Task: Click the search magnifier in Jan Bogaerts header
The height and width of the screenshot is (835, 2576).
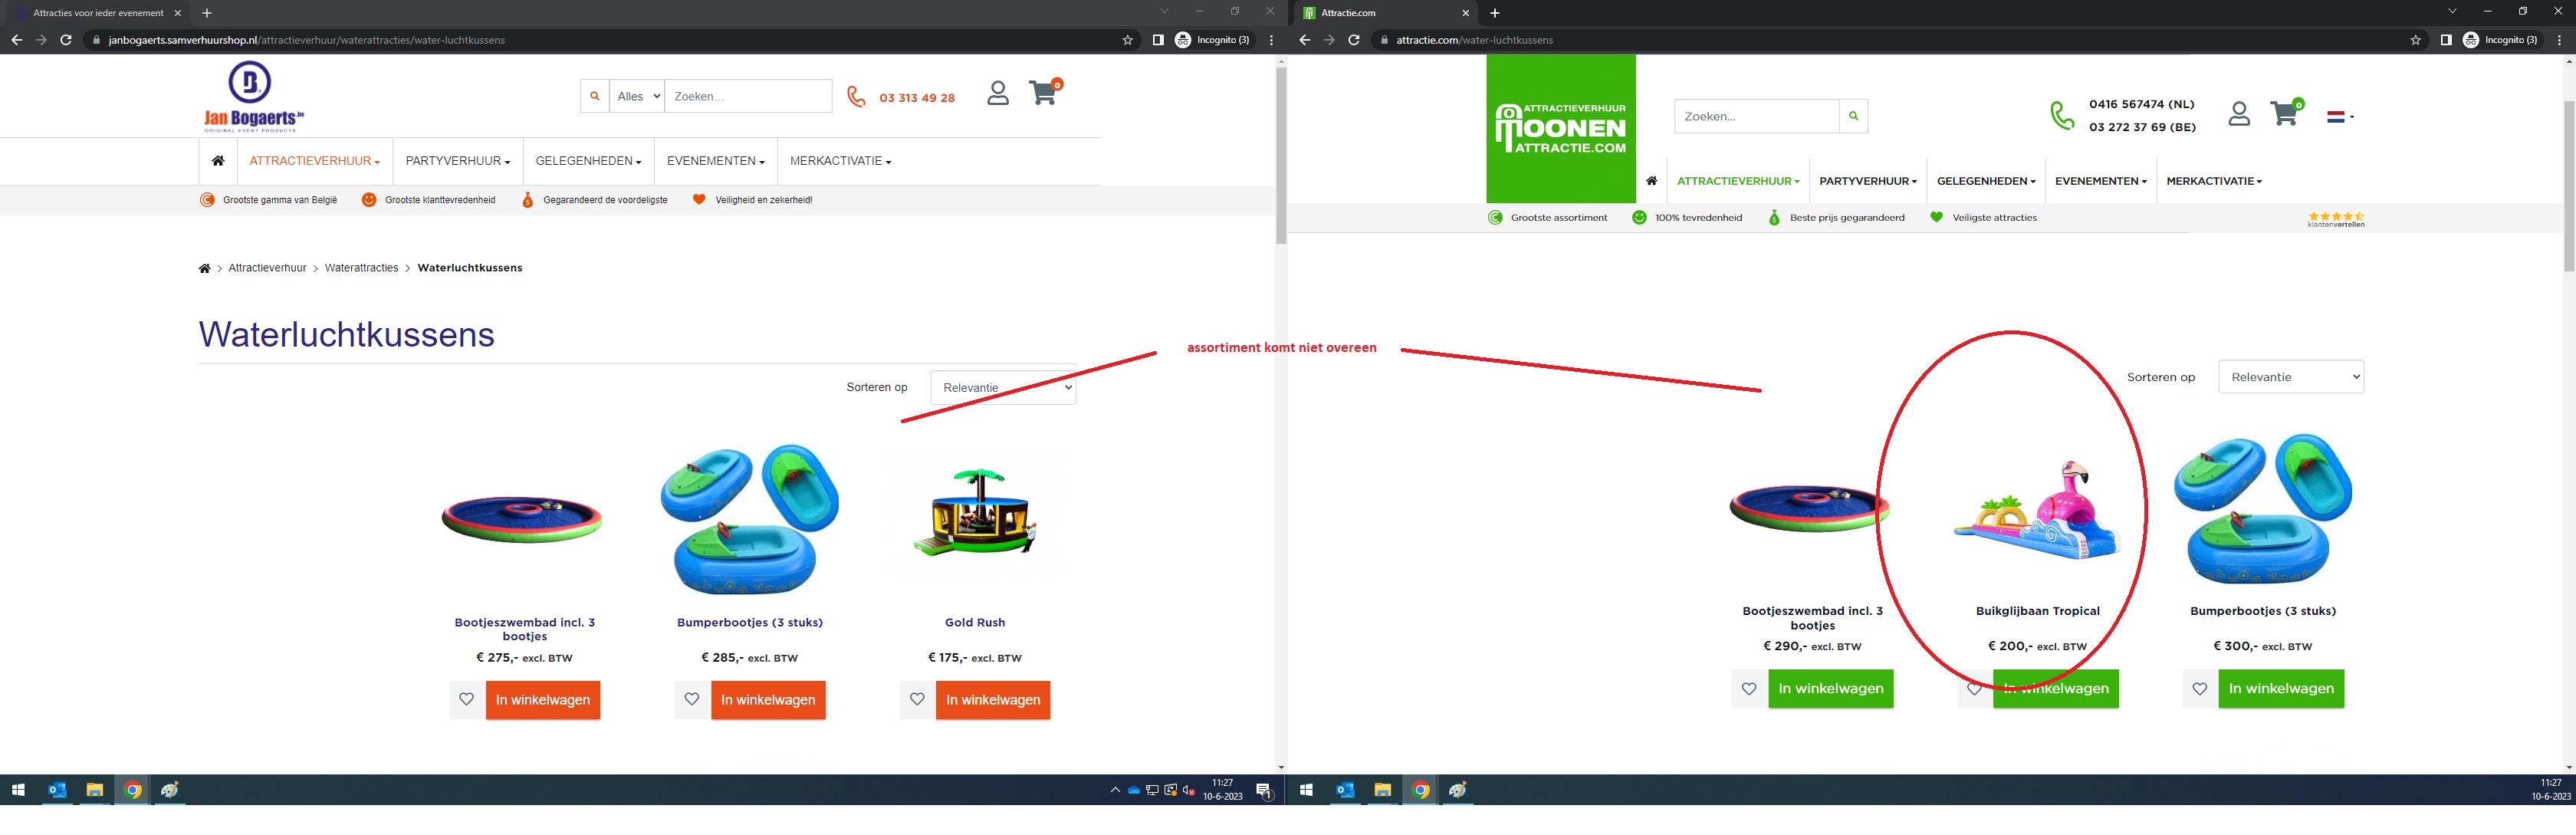Action: [x=595, y=96]
